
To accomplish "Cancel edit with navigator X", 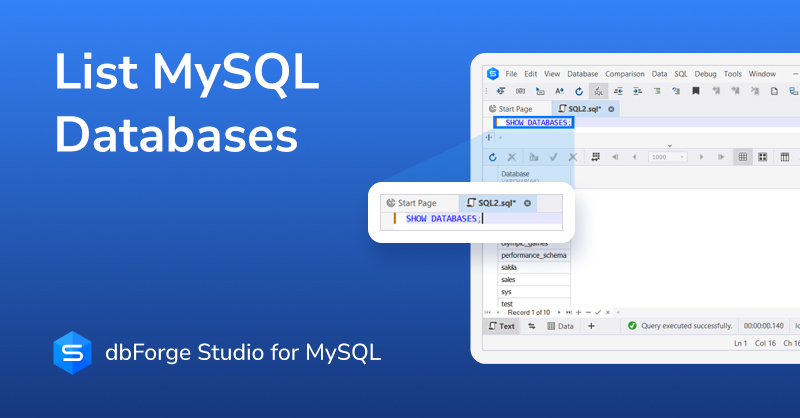I will pos(608,312).
